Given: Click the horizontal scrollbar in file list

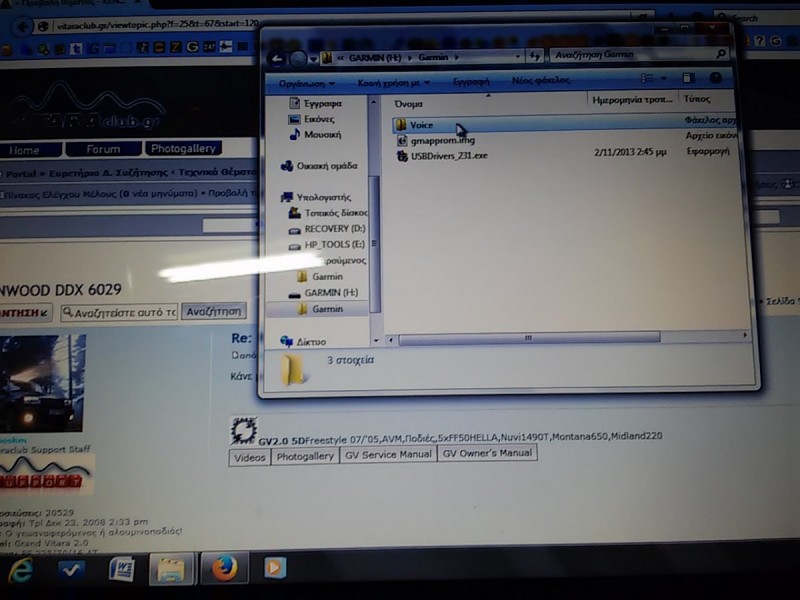Looking at the screenshot, I should coord(529,338).
